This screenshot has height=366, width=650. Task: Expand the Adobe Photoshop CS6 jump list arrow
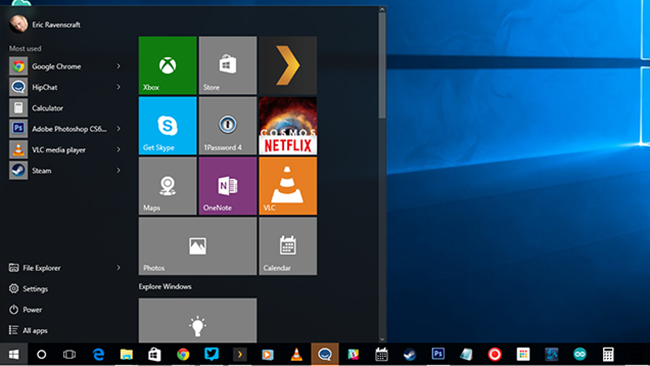pos(119,129)
